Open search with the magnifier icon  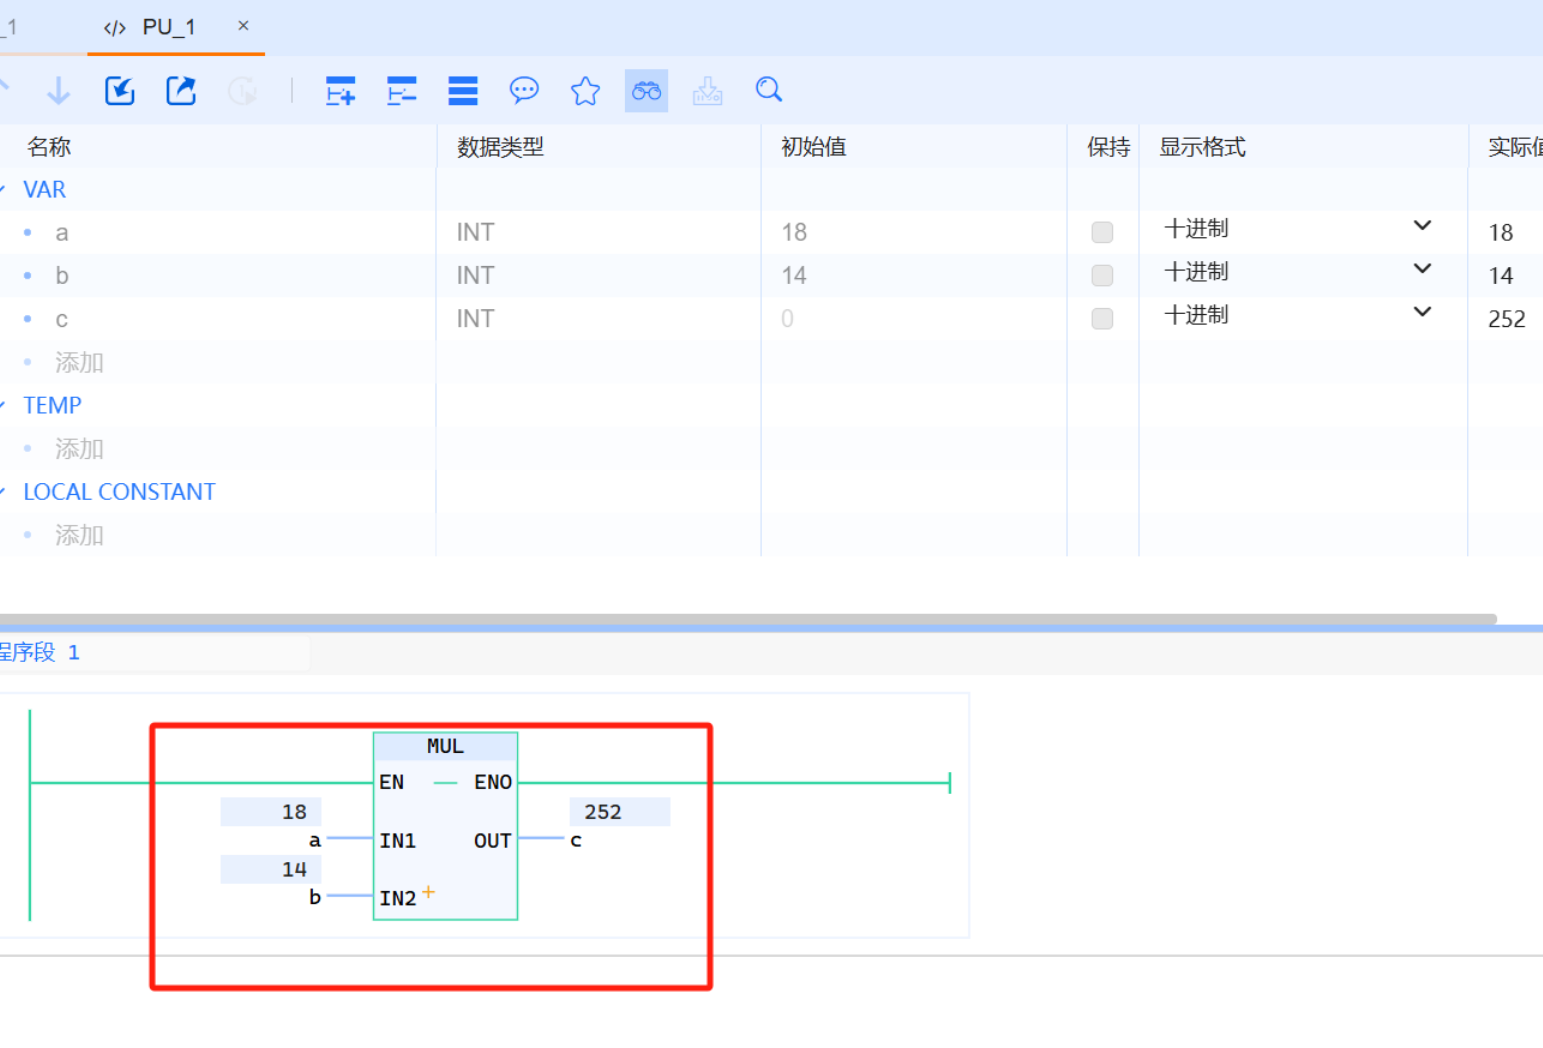point(768,90)
